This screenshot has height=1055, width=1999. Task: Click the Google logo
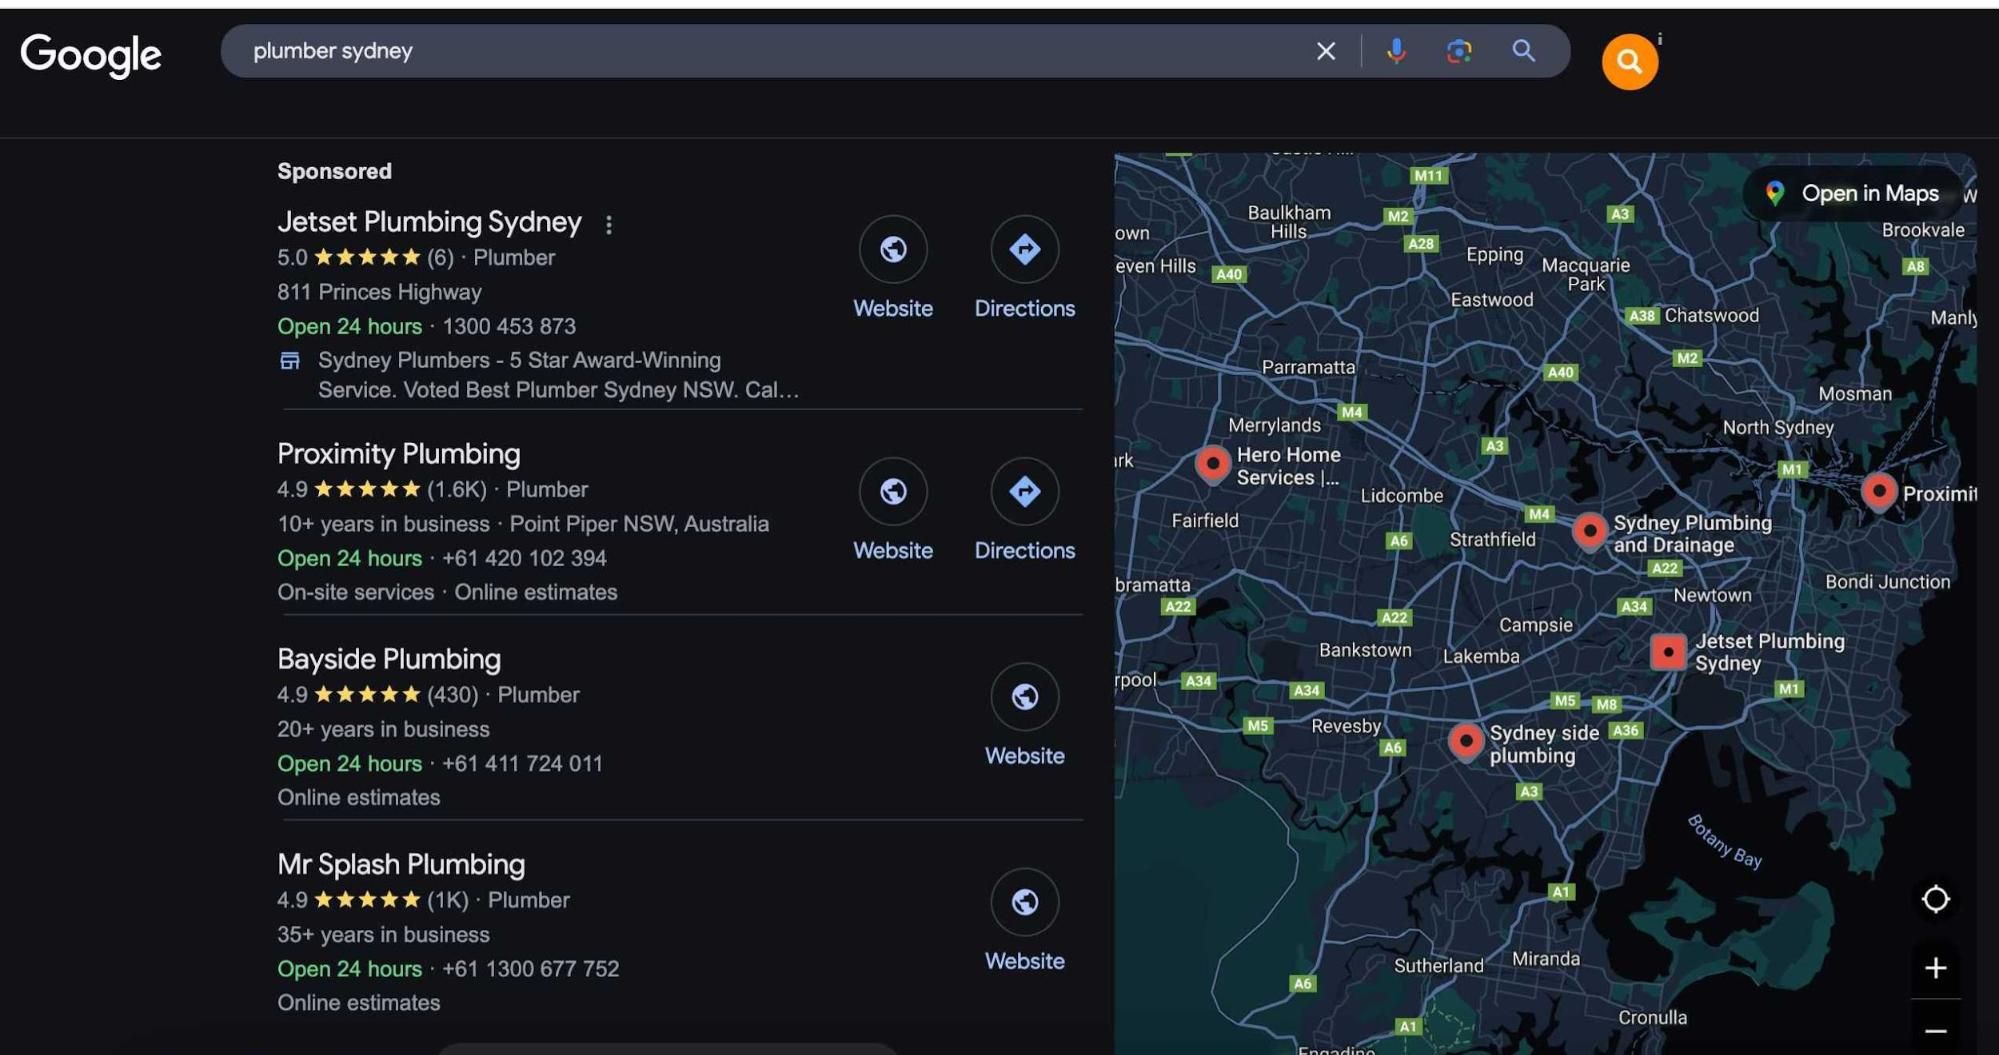click(x=90, y=54)
